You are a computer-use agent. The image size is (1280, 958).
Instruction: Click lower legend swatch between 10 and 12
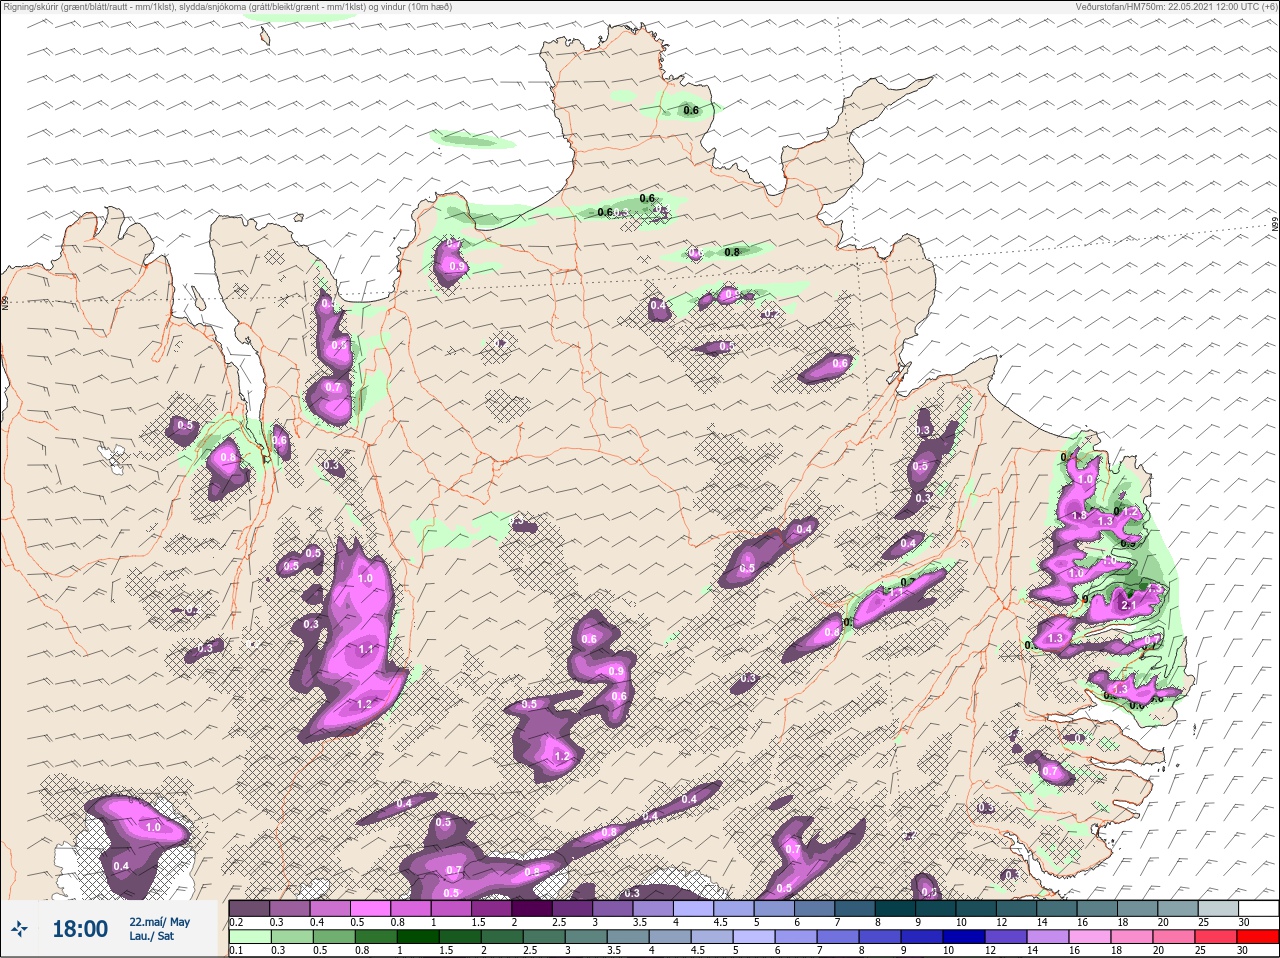click(x=964, y=938)
